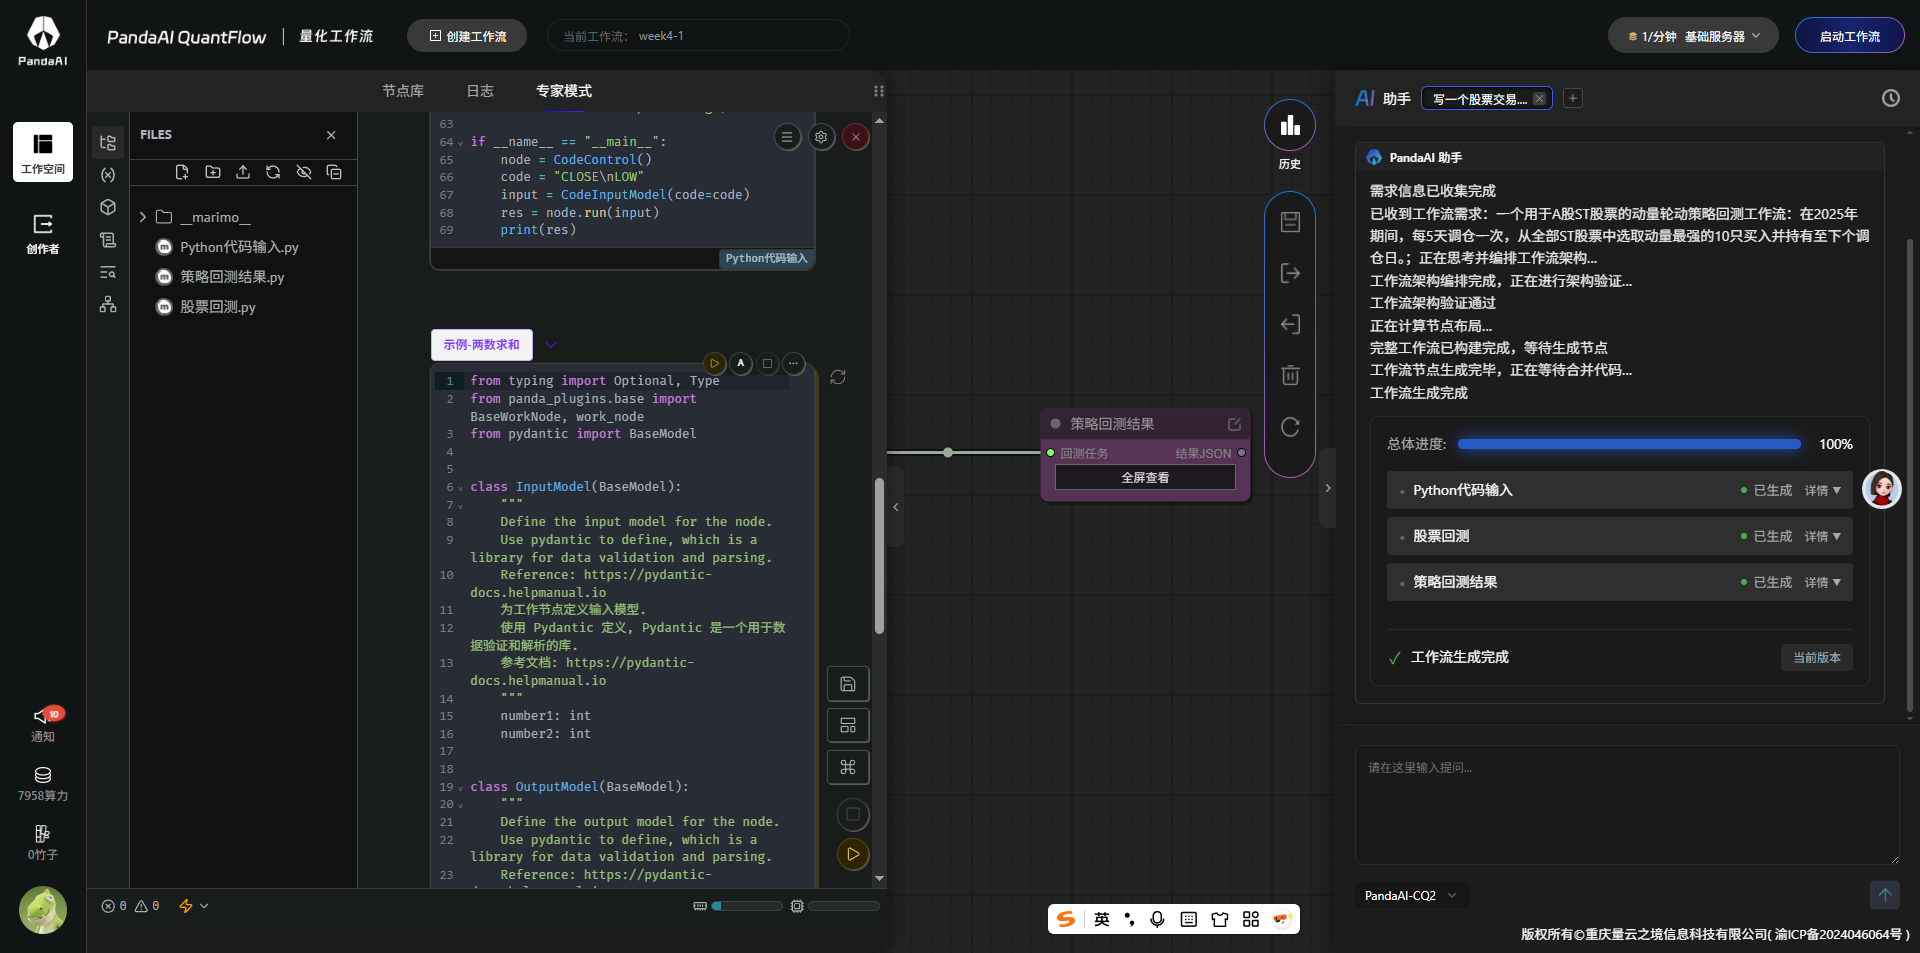The image size is (1920, 953).
Task: Open fullscreen icon on 策略回测结果 node
Action: 1234,424
